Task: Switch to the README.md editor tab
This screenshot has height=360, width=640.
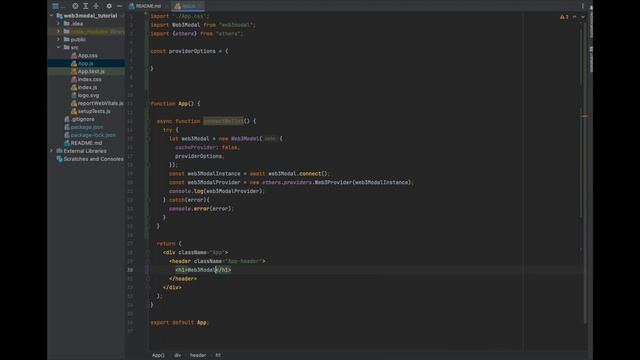Action: [x=145, y=6]
